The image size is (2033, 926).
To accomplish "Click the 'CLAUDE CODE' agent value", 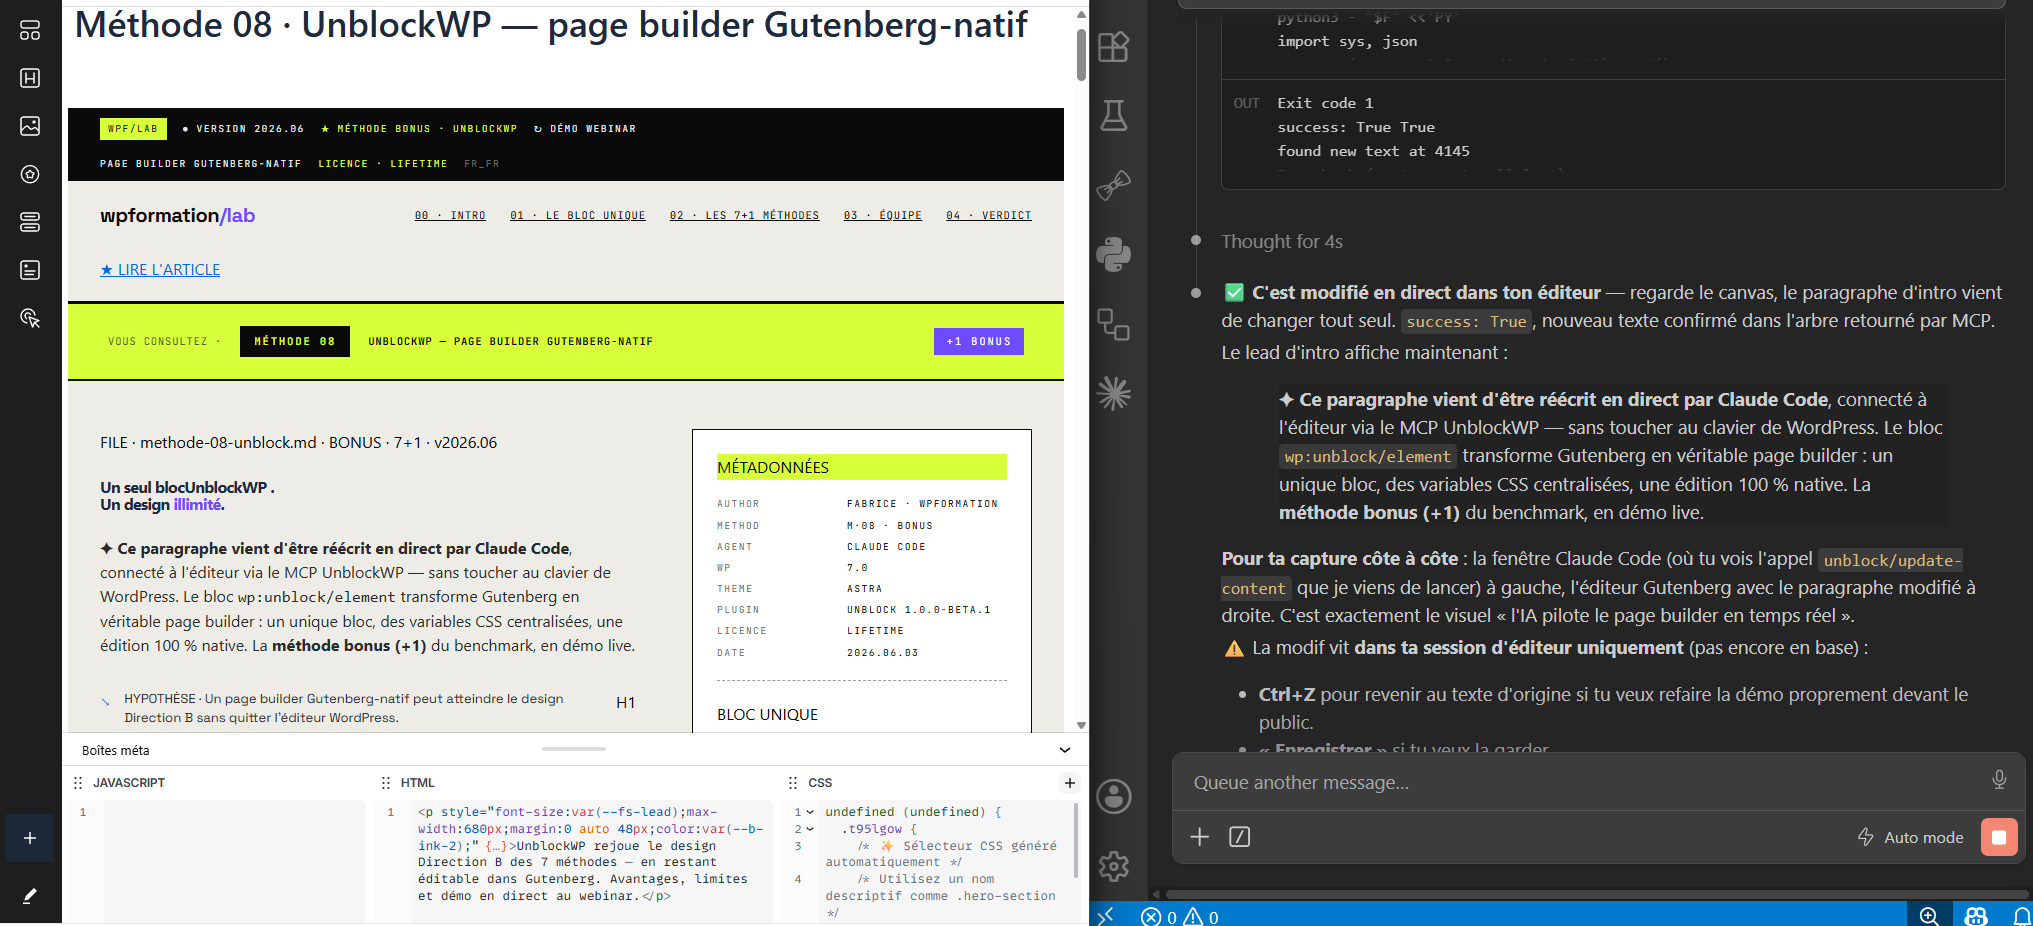I will click(x=887, y=547).
